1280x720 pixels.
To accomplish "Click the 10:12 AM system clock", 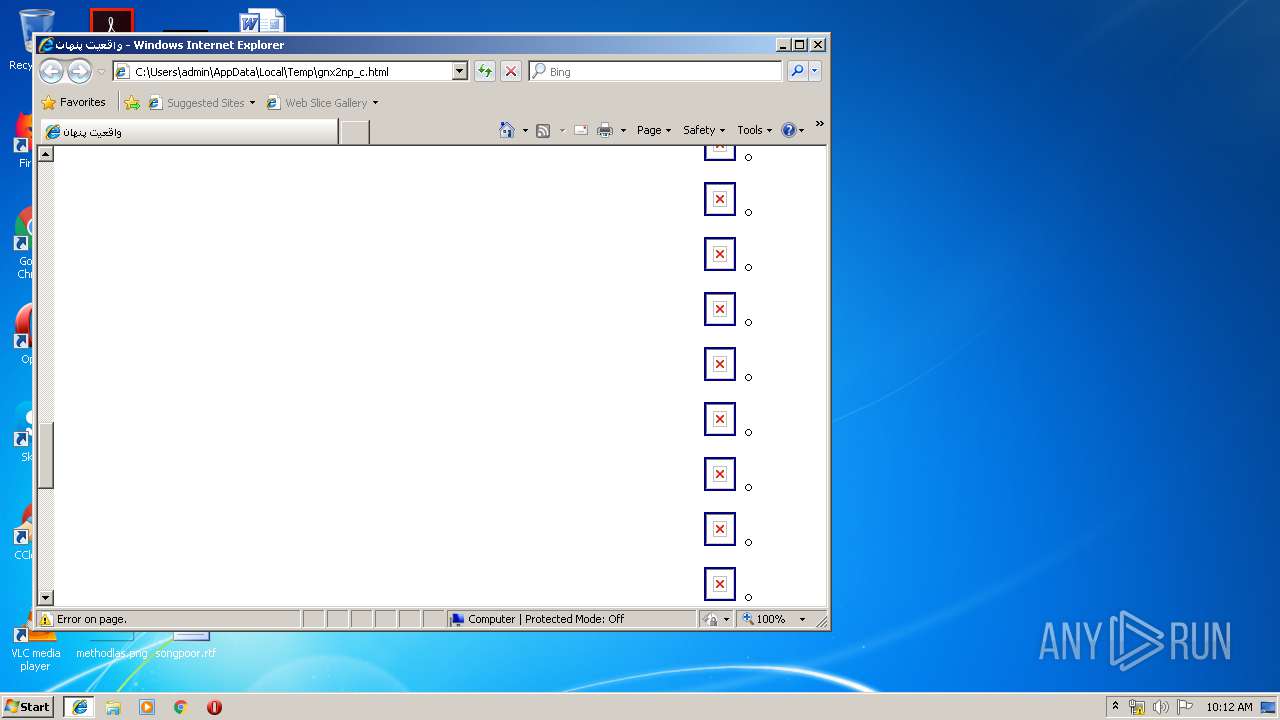I will [1229, 707].
